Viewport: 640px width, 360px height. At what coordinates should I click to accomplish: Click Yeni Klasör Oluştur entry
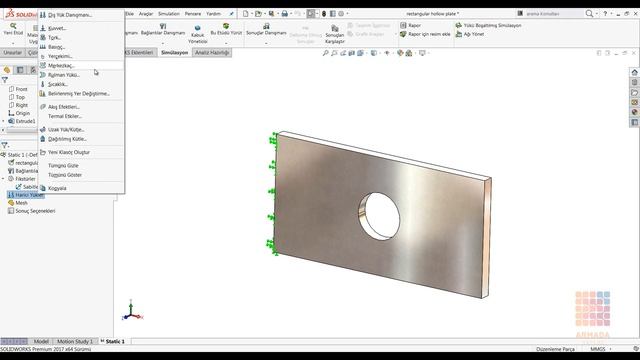(x=81, y=152)
